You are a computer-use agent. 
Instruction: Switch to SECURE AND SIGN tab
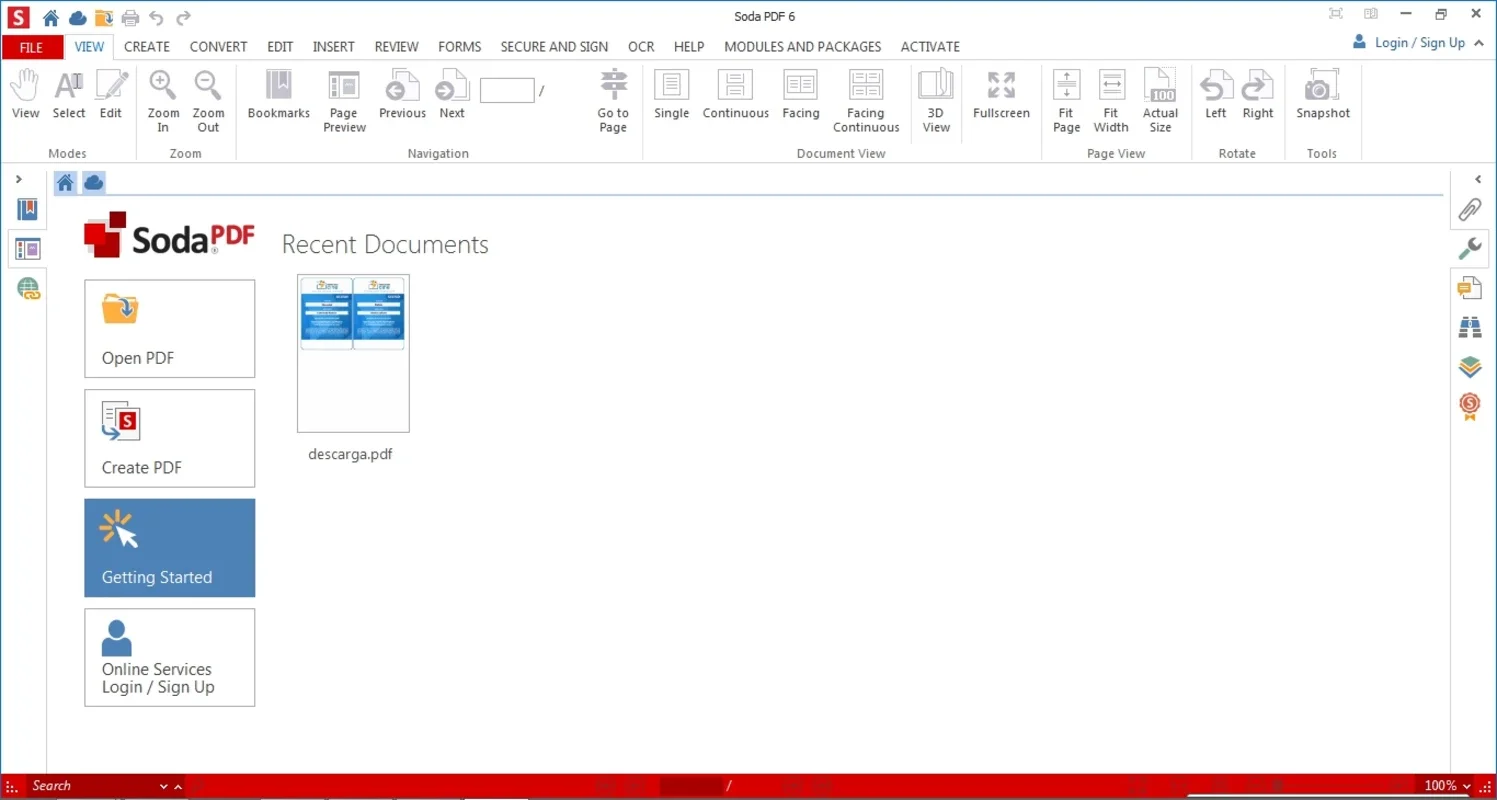554,47
